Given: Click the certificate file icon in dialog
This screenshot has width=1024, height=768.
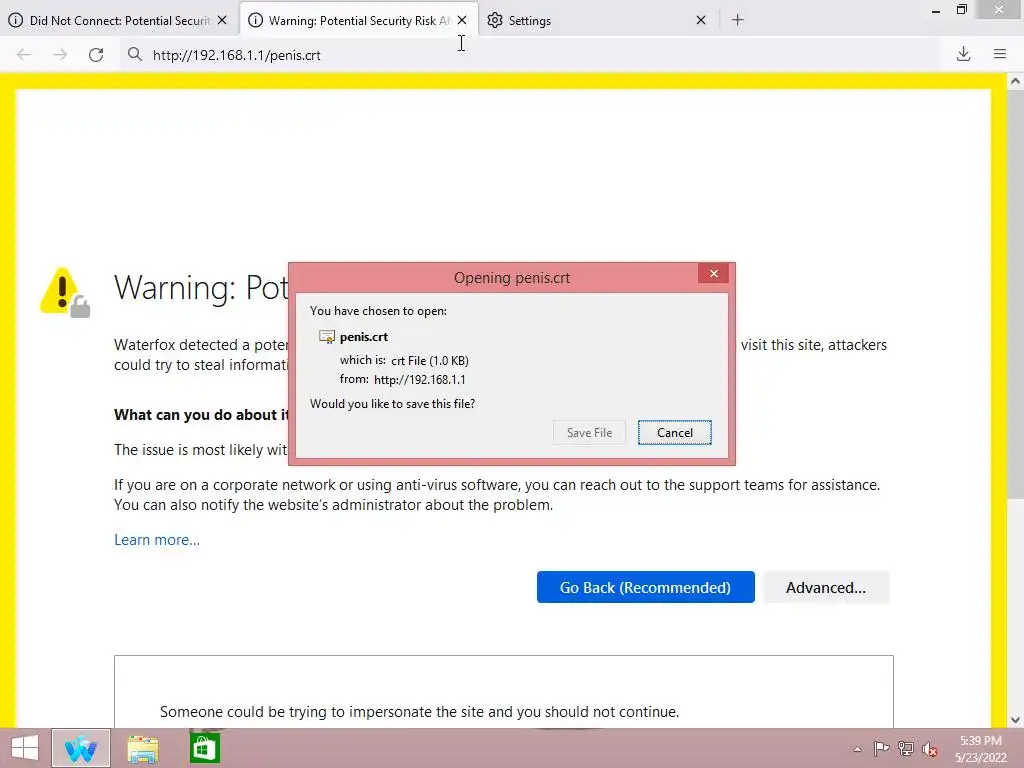Looking at the screenshot, I should [327, 337].
